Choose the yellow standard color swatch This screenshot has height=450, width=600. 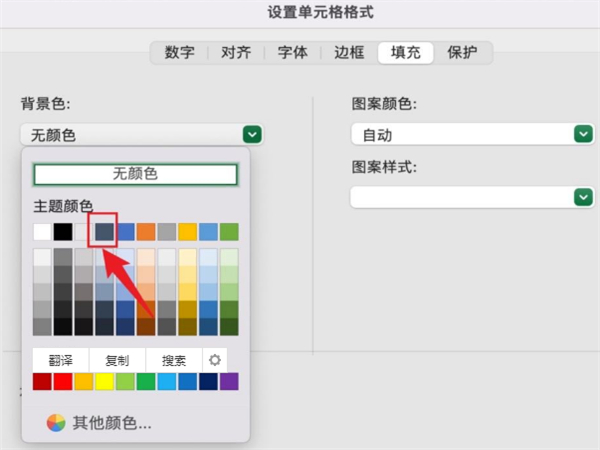pos(104,381)
